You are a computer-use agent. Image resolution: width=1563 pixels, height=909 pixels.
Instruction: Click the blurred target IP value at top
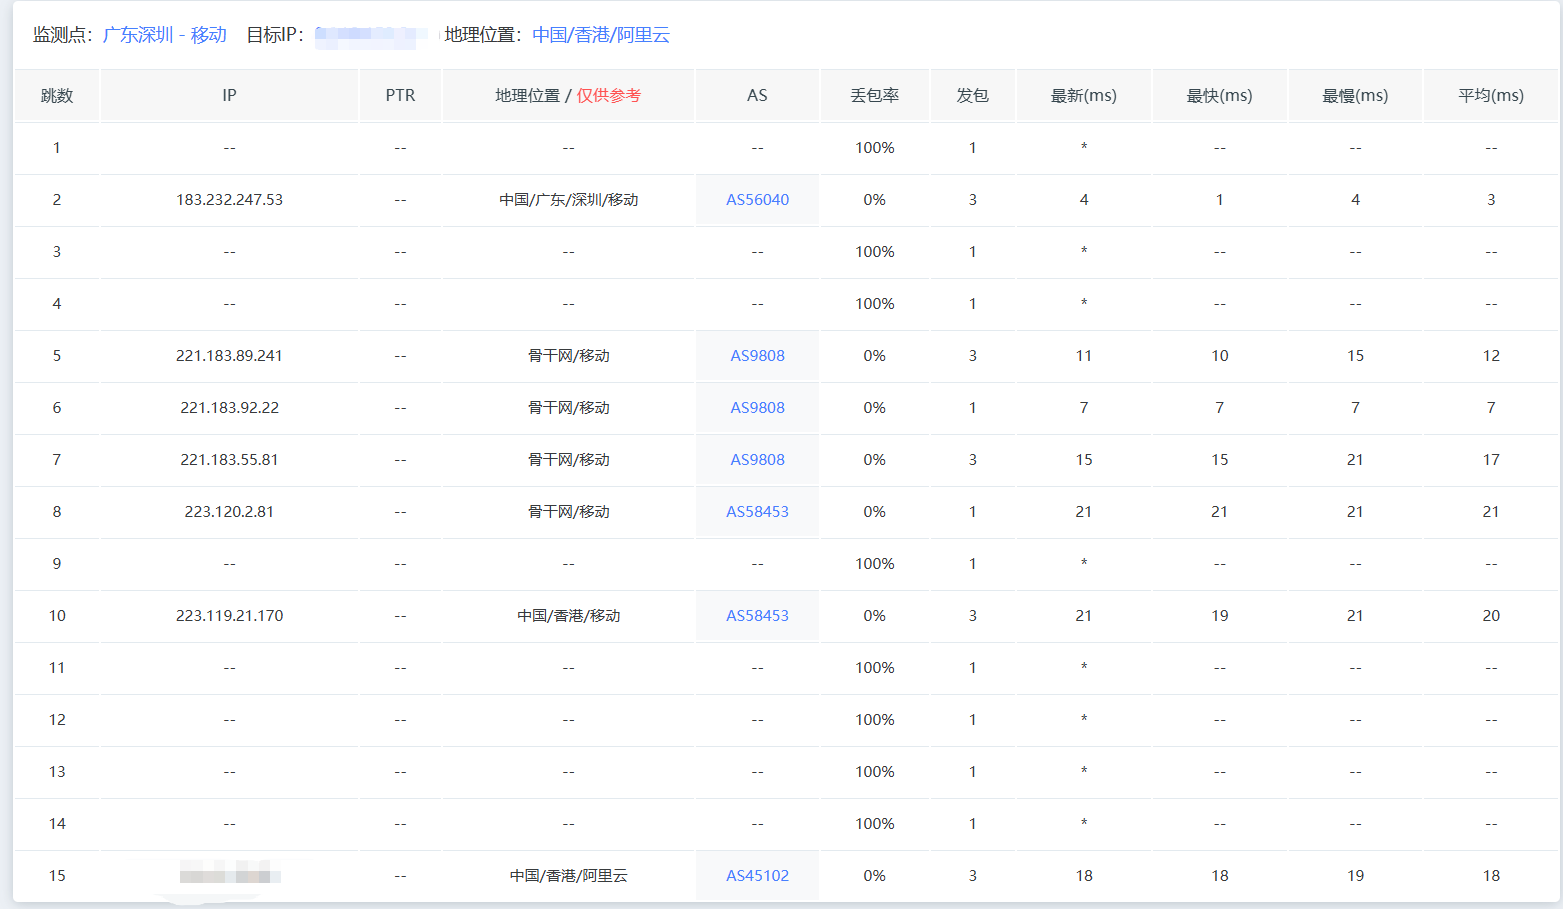pos(370,36)
